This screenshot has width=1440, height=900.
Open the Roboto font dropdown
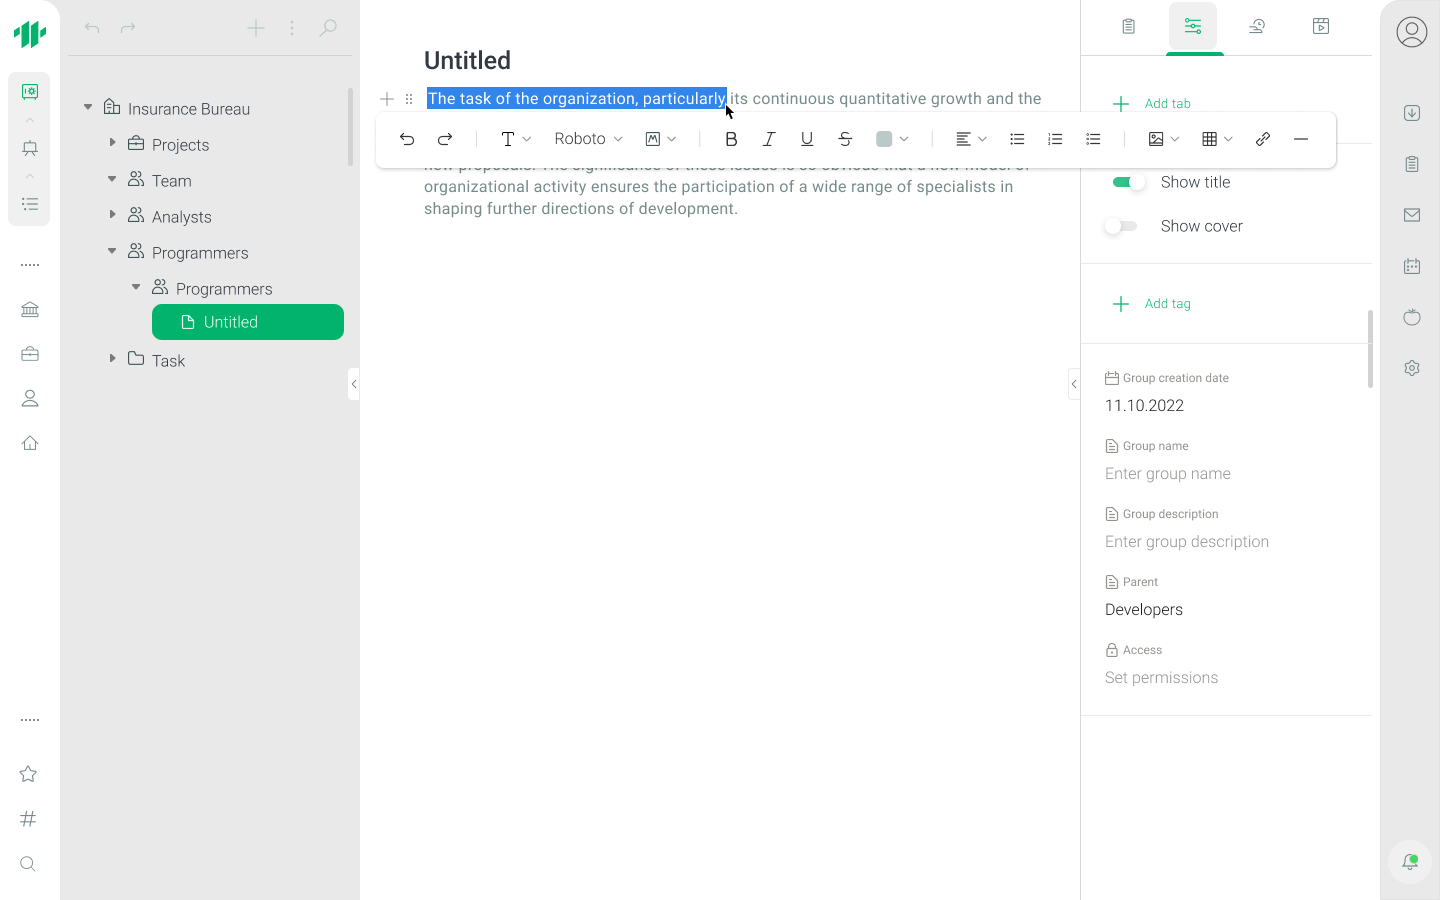point(588,139)
